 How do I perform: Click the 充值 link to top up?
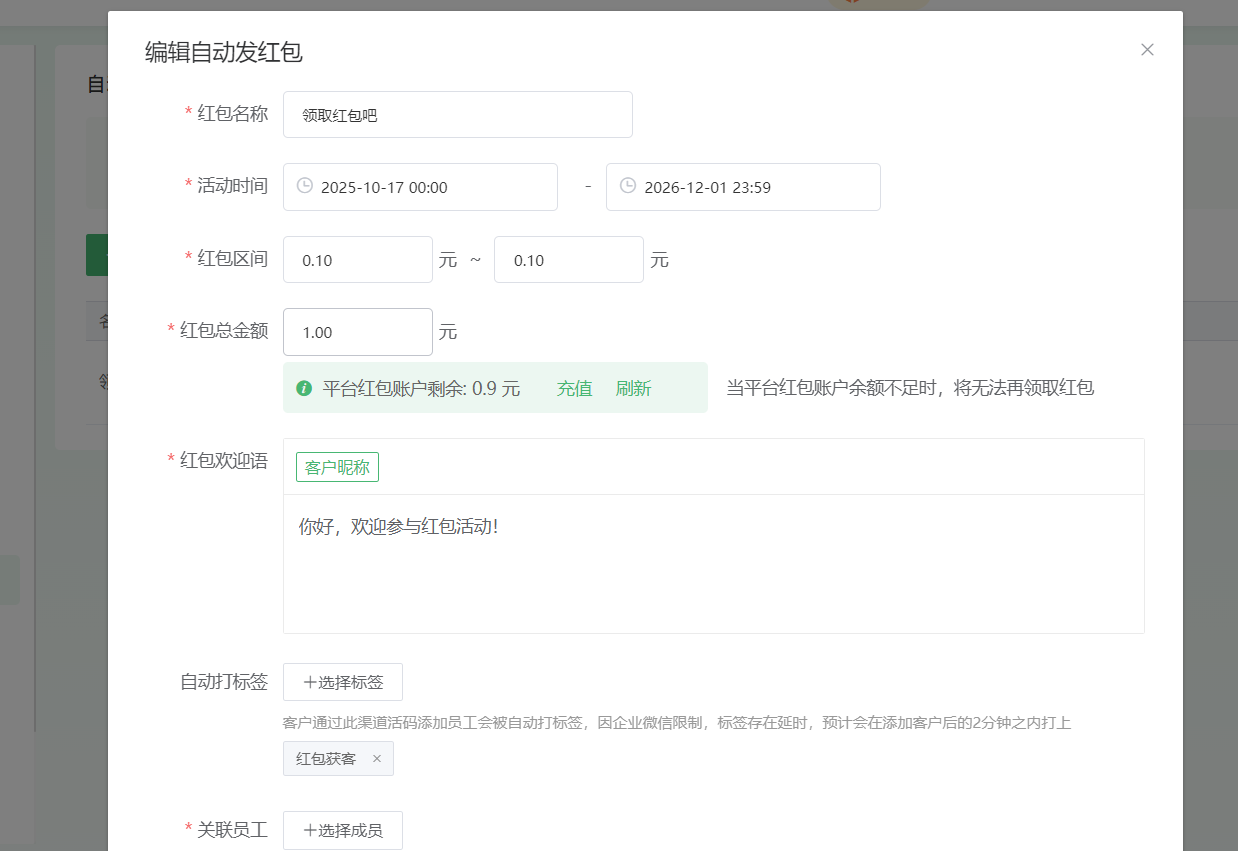click(x=574, y=389)
